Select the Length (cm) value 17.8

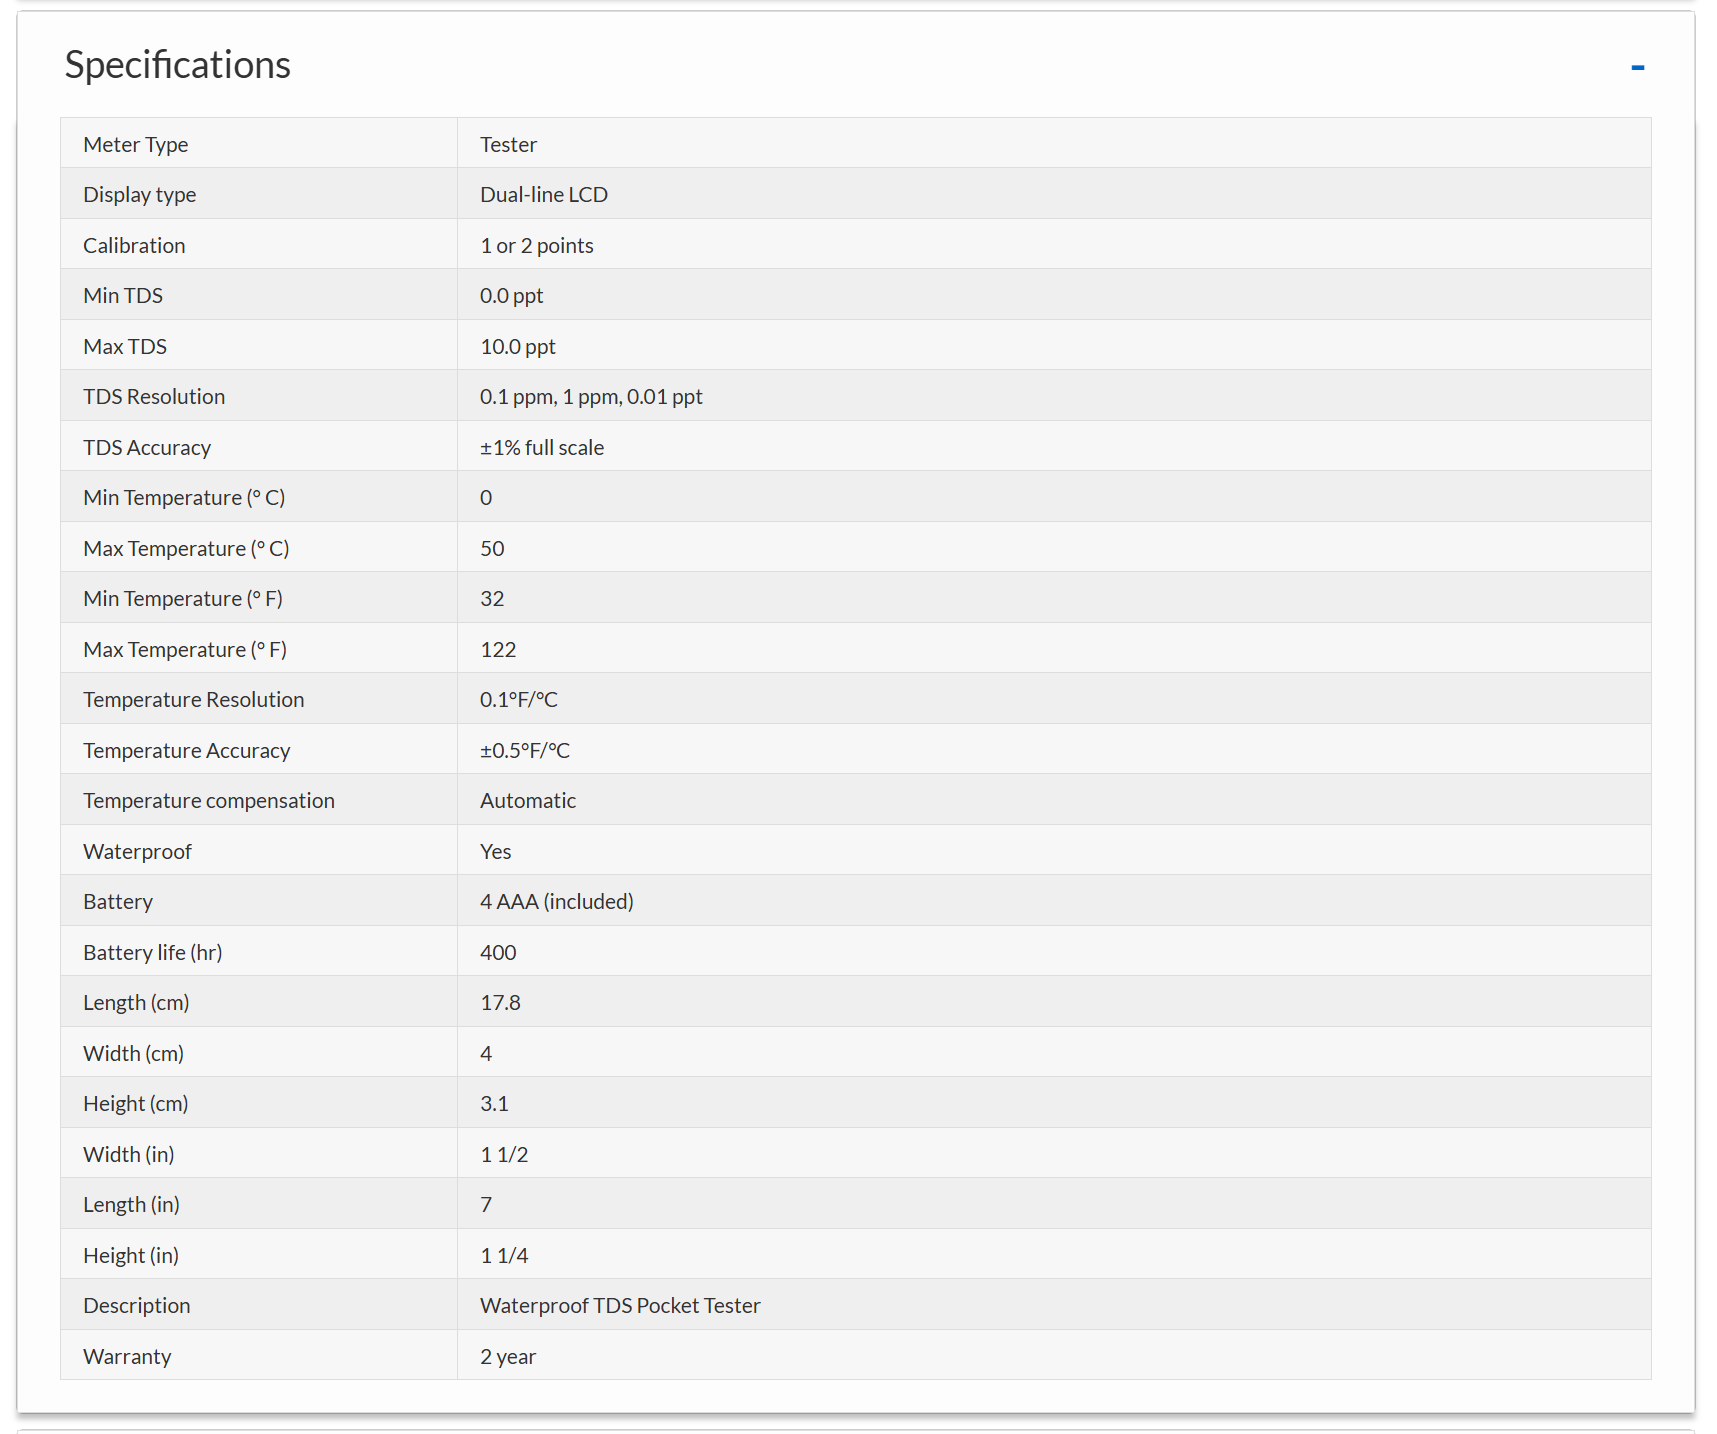pos(500,1002)
